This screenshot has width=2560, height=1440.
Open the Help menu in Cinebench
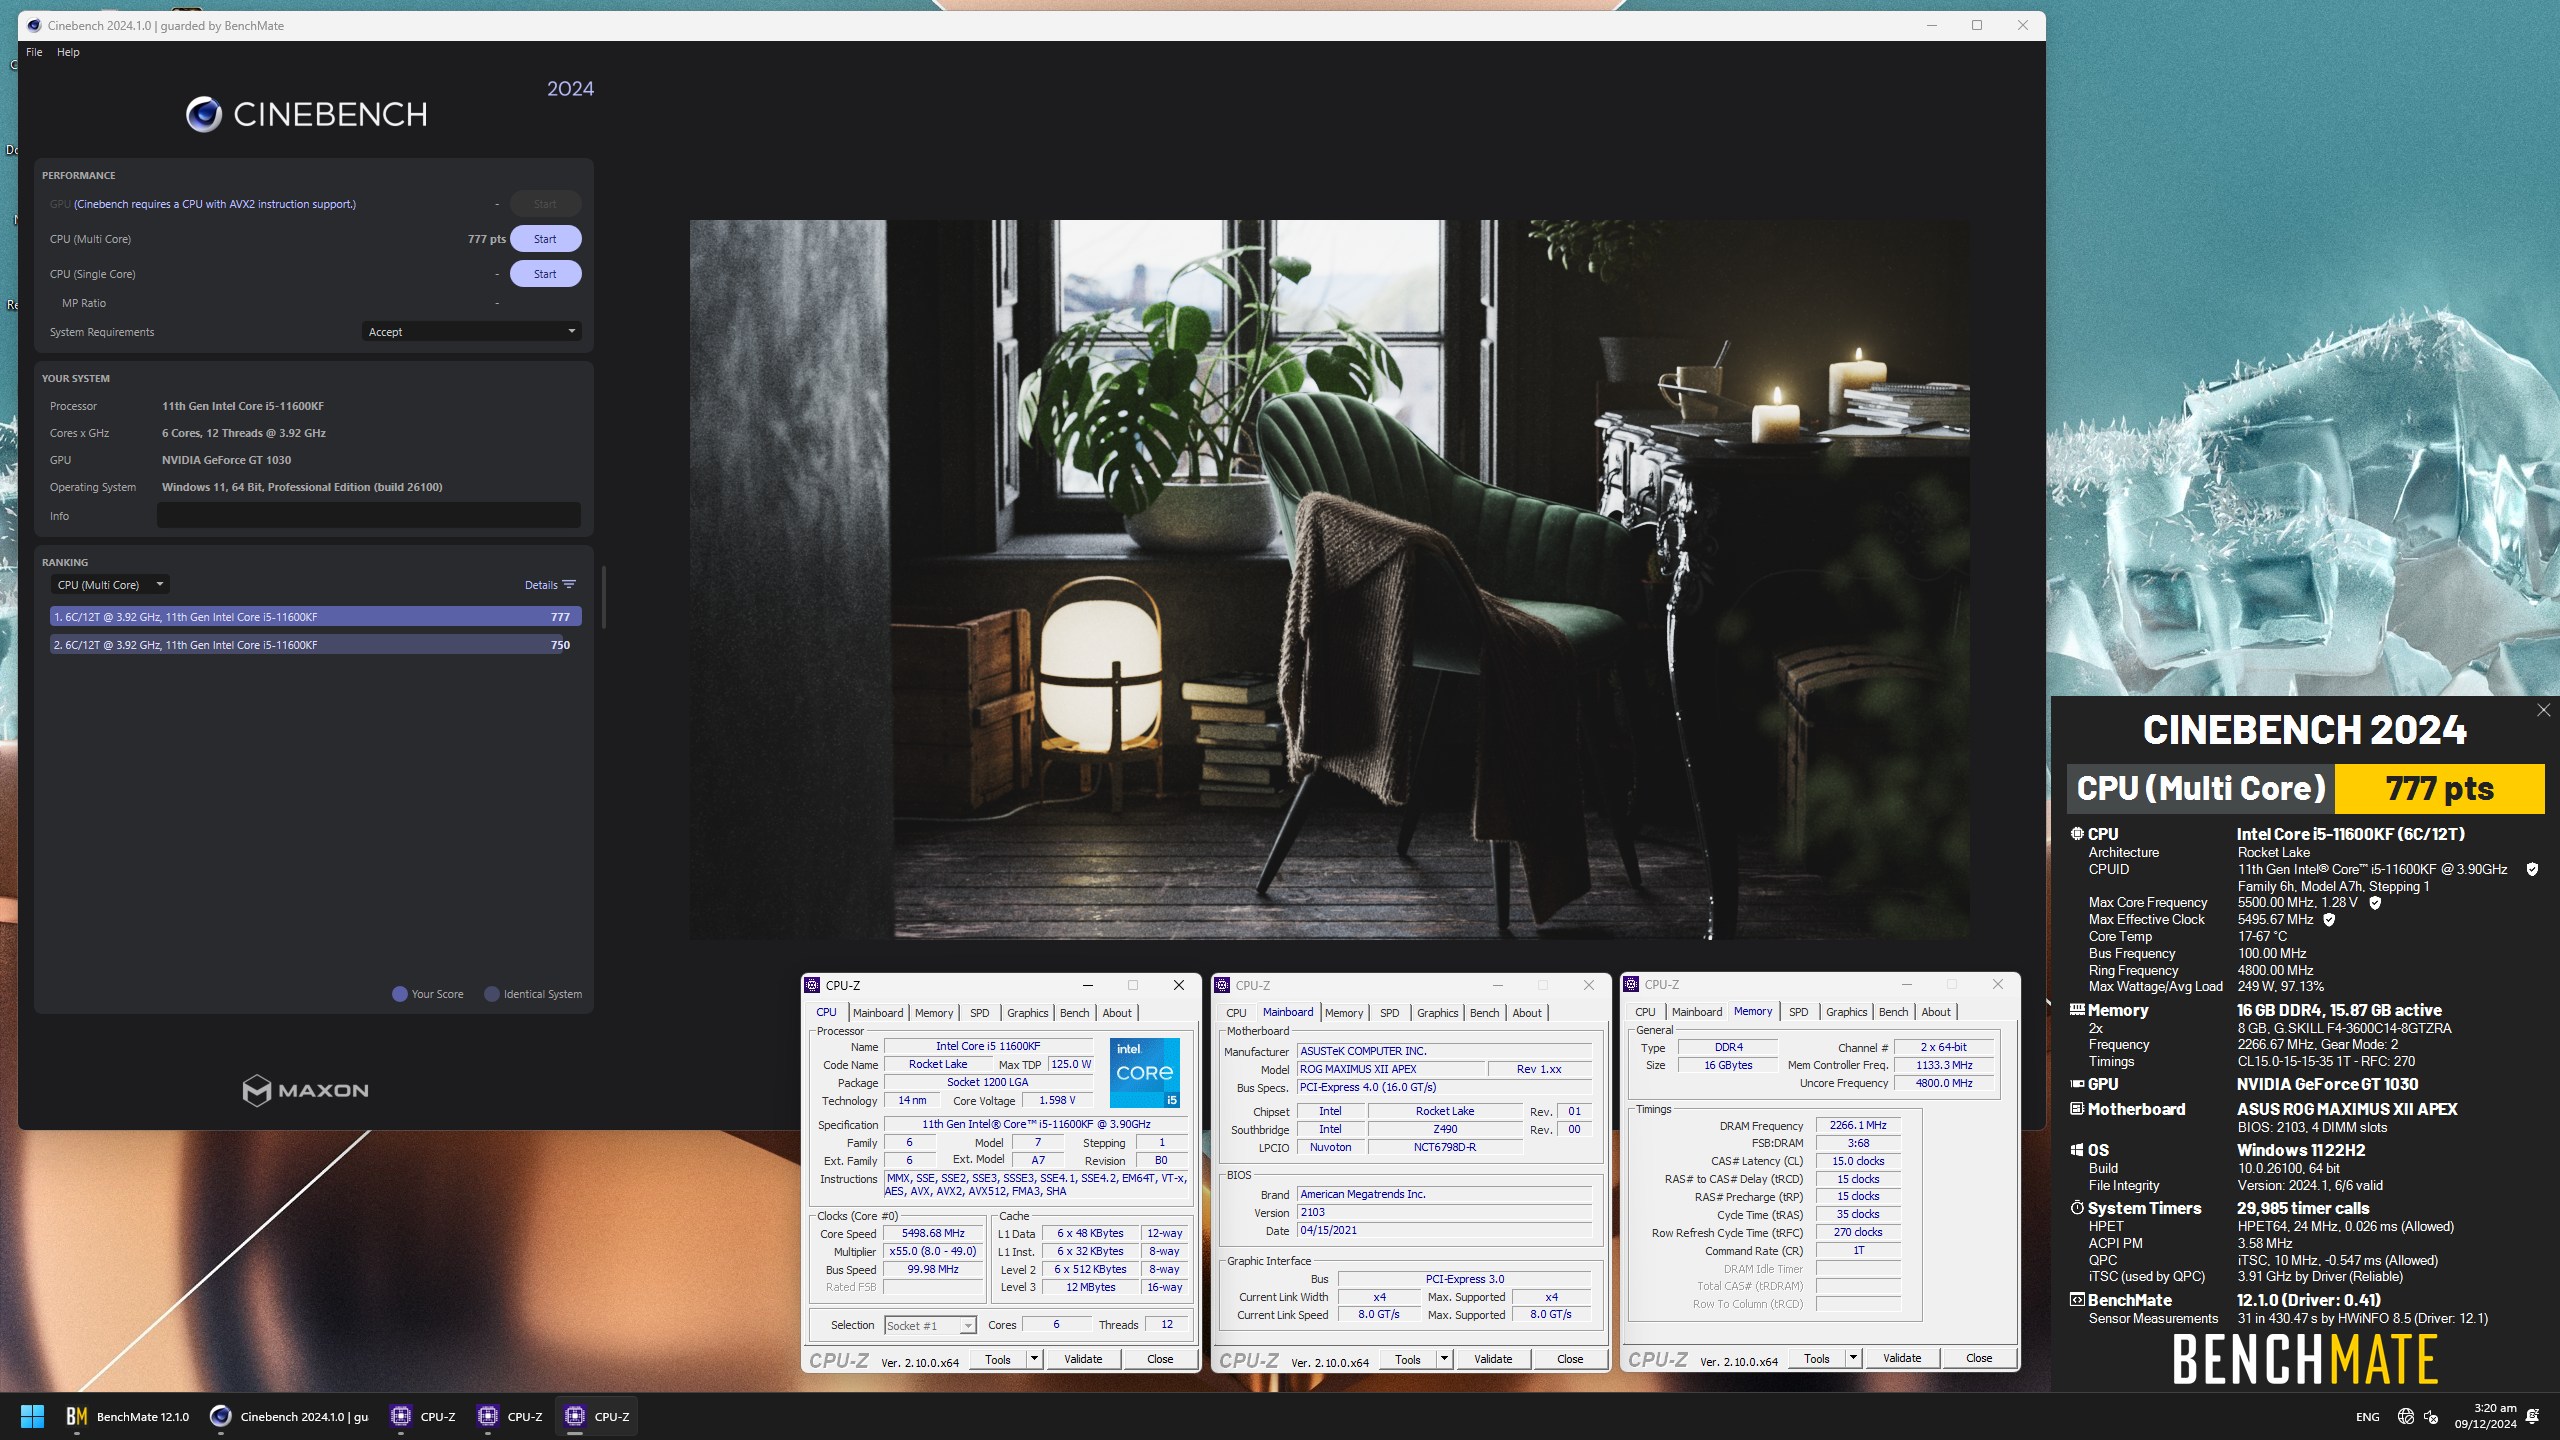pyautogui.click(x=68, y=52)
